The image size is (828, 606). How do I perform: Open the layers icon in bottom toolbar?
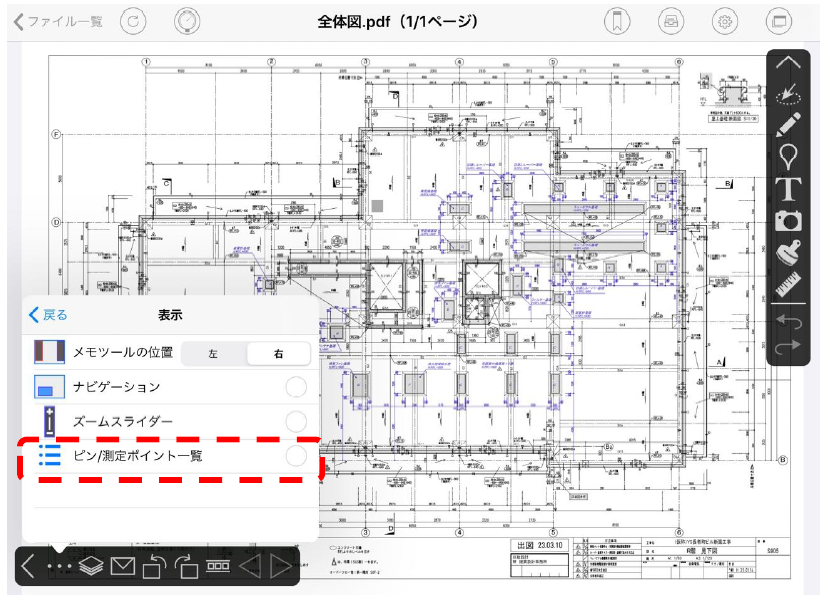pyautogui.click(x=91, y=567)
